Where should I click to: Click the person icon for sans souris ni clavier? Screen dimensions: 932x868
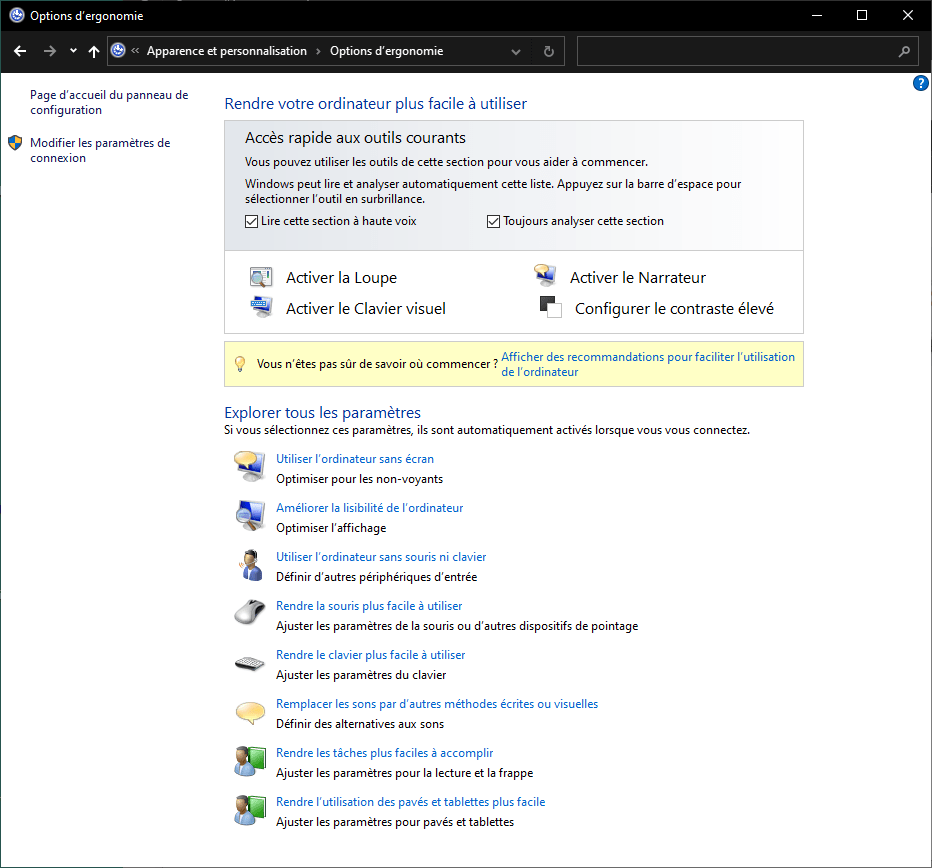pyautogui.click(x=251, y=565)
